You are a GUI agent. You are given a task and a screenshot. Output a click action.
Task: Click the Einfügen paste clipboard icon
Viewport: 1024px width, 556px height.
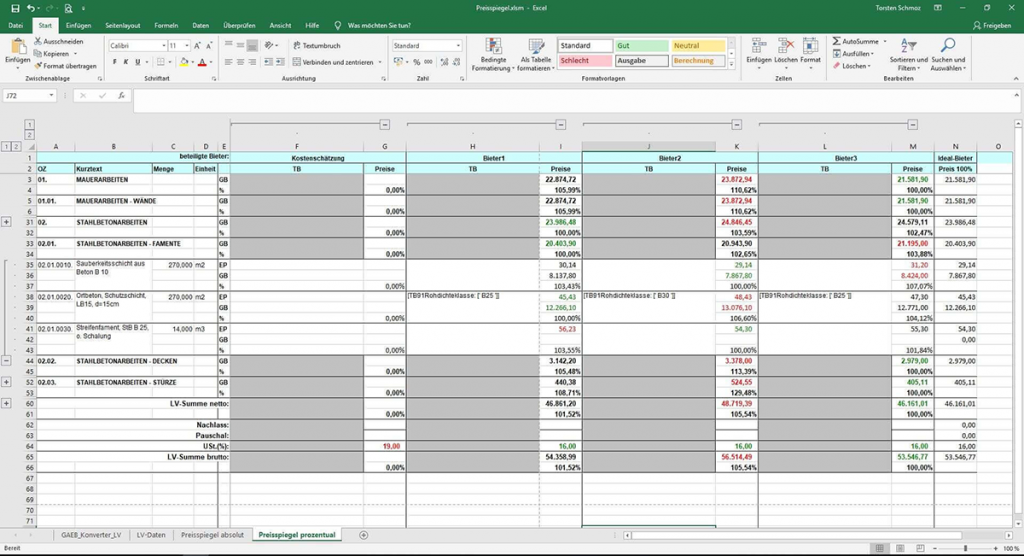click(x=18, y=48)
